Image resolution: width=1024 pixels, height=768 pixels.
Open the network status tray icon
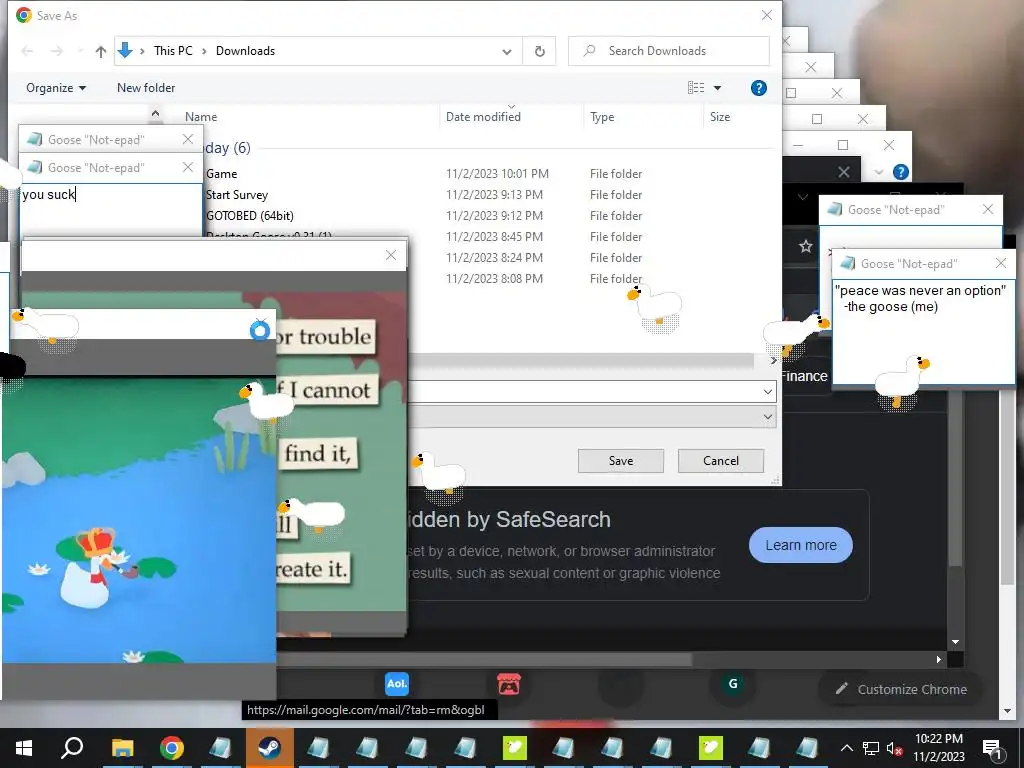(871, 748)
